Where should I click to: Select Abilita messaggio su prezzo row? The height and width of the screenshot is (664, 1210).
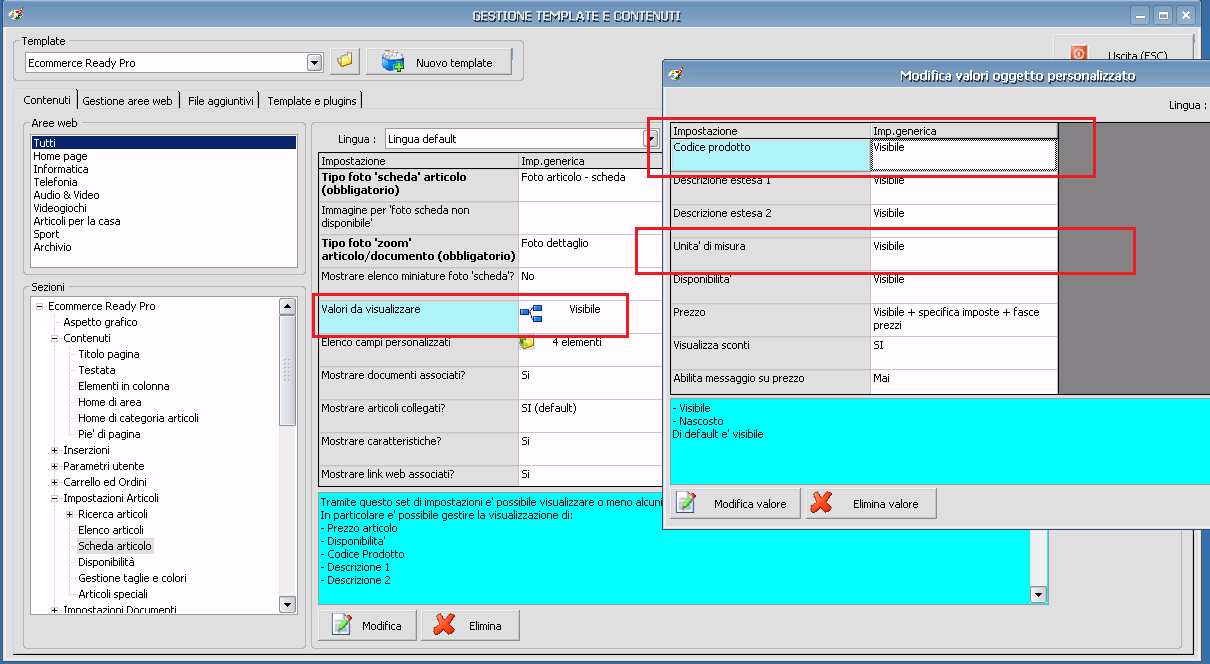(864, 382)
